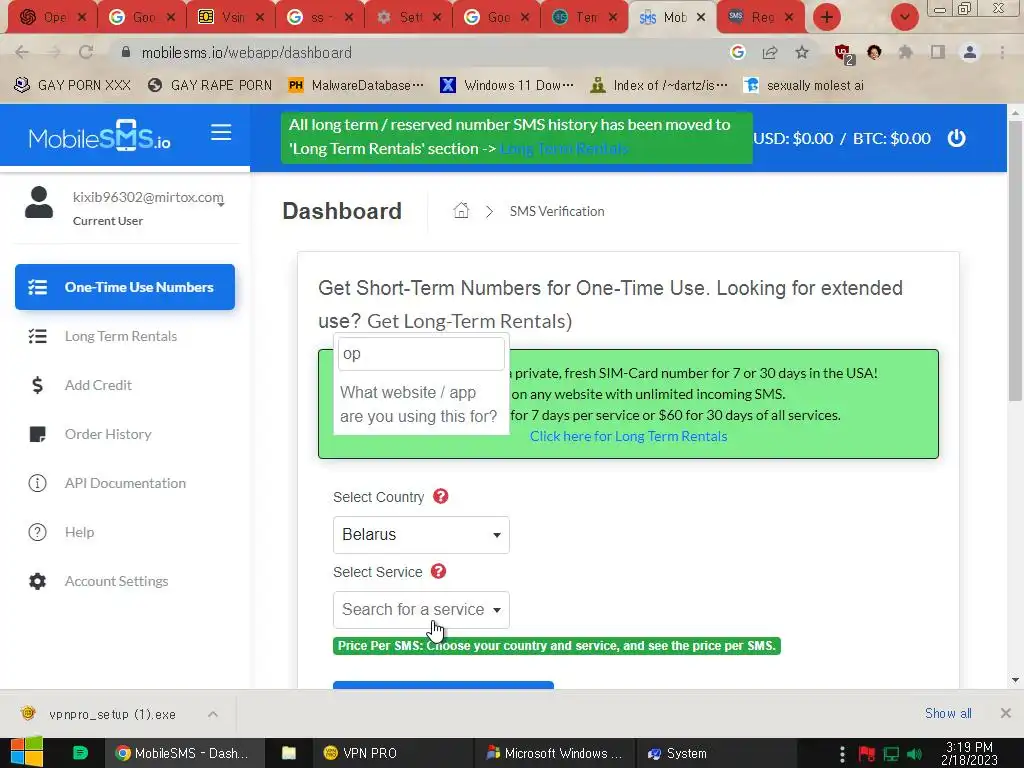This screenshot has width=1024, height=768.
Task: Click the Long Term Rentals list icon
Action: click(x=38, y=336)
